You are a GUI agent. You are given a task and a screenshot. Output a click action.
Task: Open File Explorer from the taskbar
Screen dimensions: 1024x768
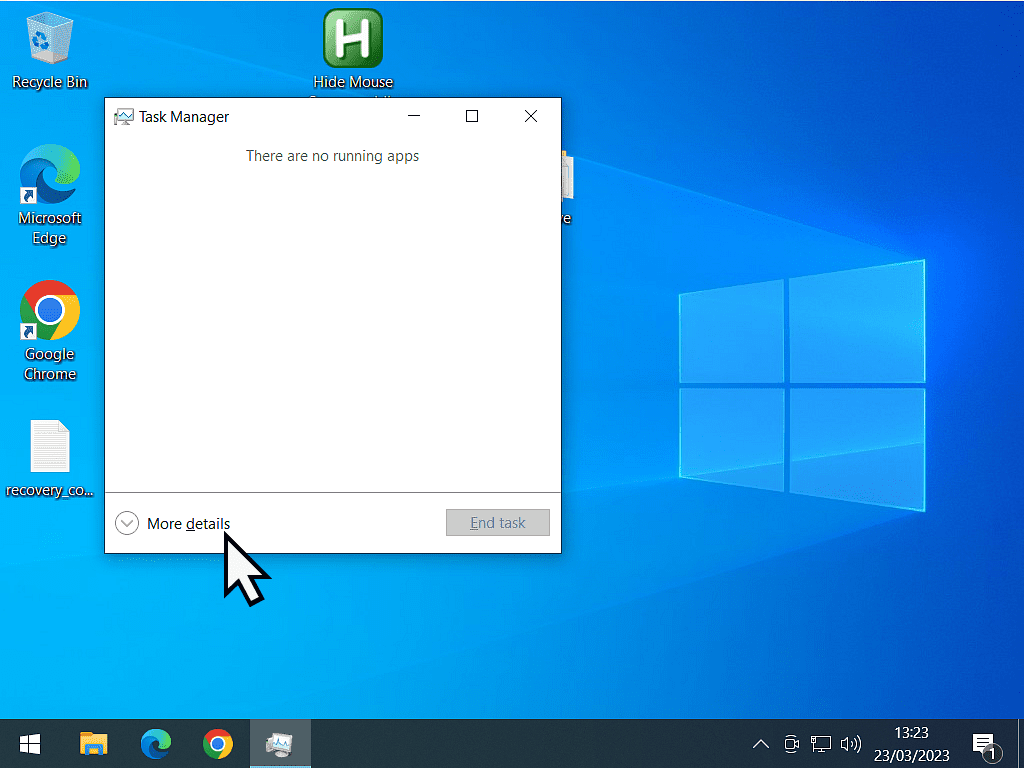point(93,744)
